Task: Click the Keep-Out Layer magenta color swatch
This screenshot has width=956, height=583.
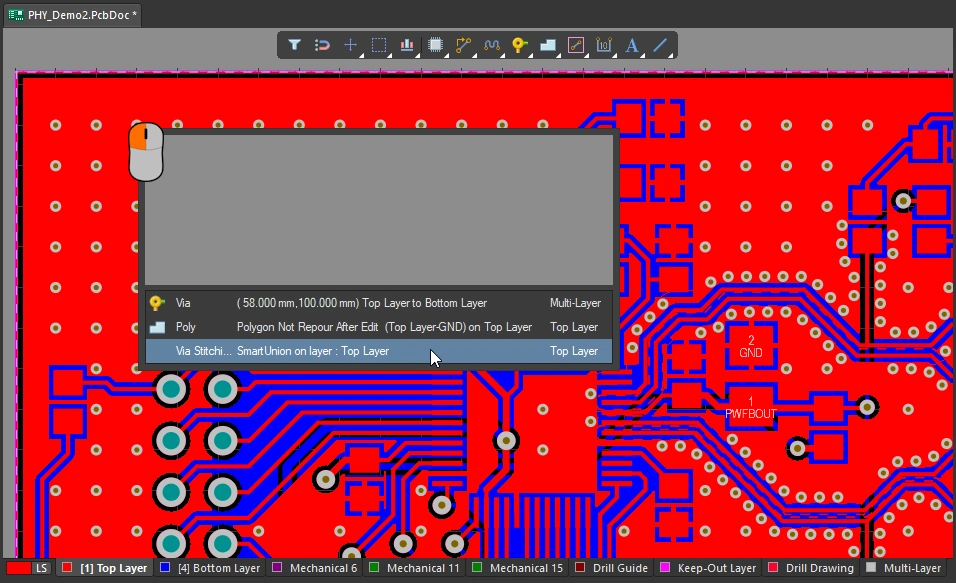Action: tap(663, 568)
